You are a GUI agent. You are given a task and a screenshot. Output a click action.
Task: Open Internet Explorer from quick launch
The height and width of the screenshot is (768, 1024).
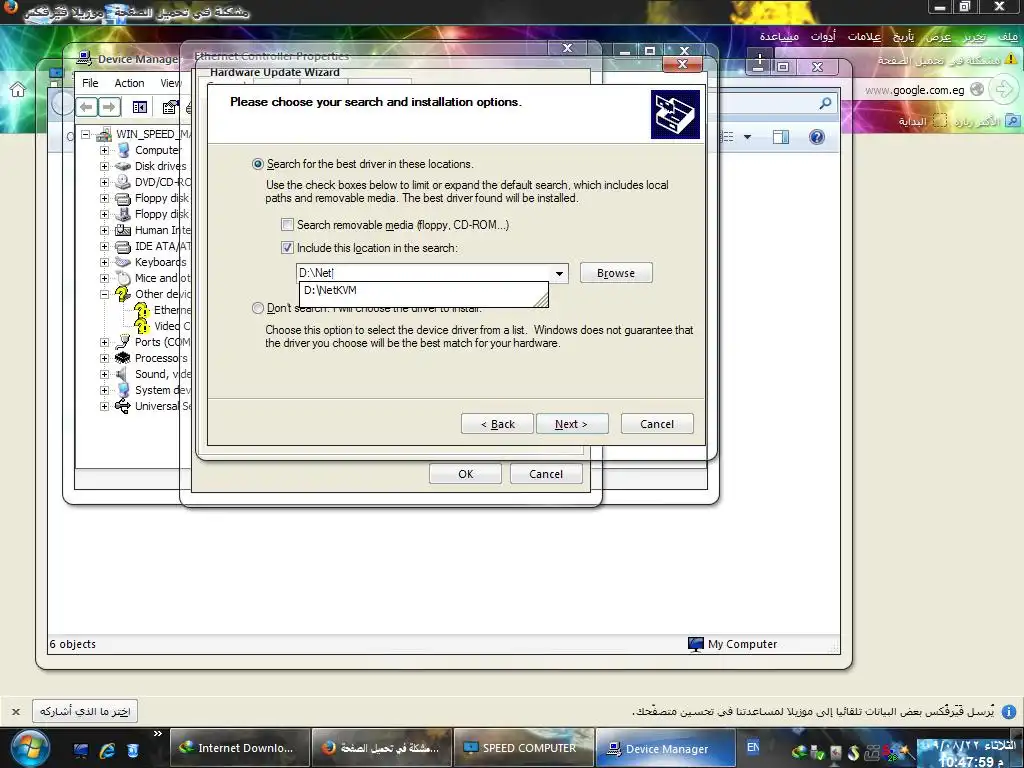pyautogui.click(x=107, y=750)
